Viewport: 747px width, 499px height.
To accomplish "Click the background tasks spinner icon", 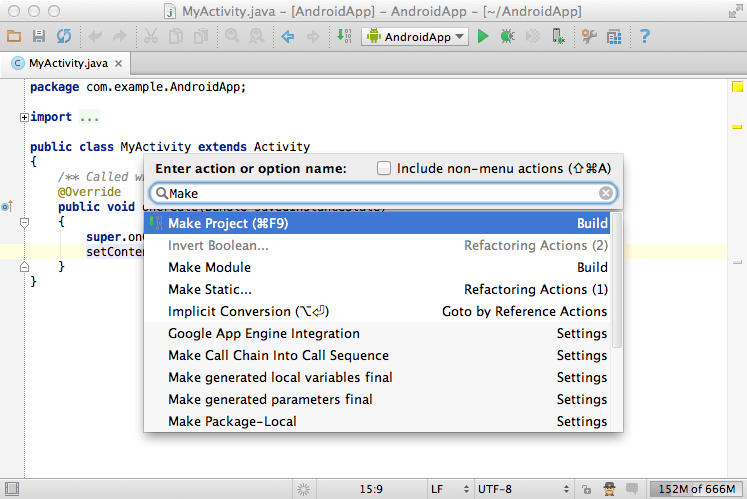I will coord(303,489).
